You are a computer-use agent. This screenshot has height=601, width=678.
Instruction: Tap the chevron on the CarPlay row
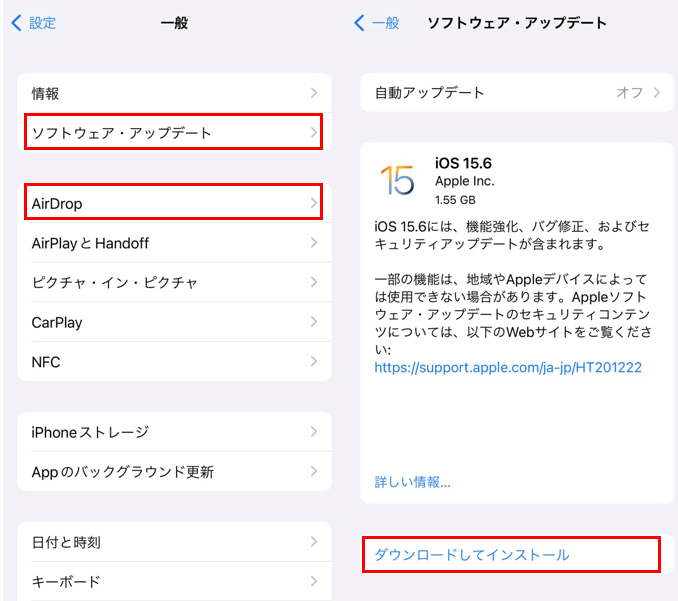click(314, 322)
